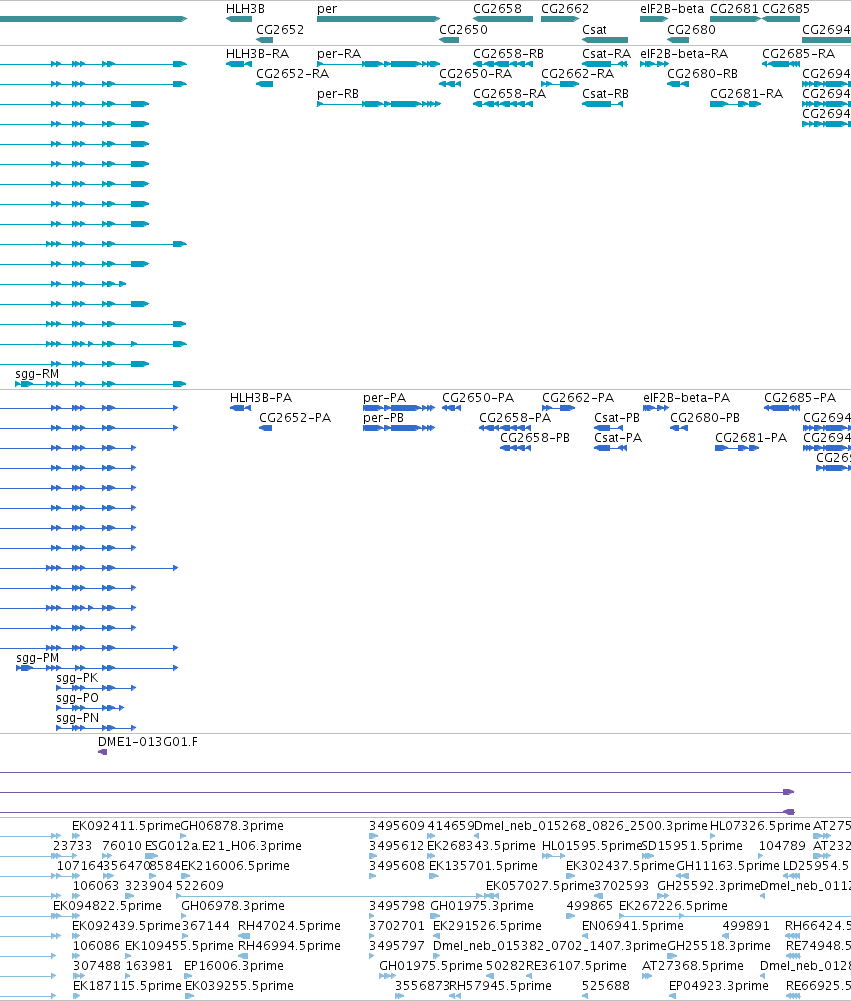Viewport: 851px width, 1001px height.
Task: Select EST EP04923.3prime
Action: pos(719,986)
